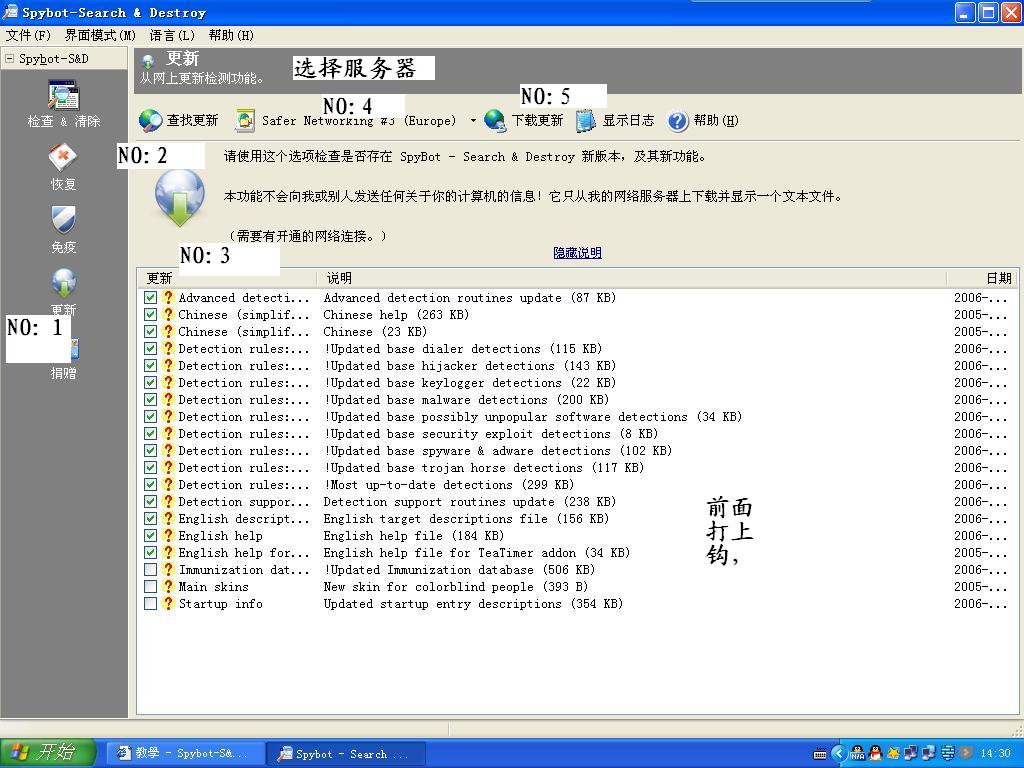Screen dimensions: 1024x768
Task: Select English help file for TeaTimer row
Action: [575, 552]
